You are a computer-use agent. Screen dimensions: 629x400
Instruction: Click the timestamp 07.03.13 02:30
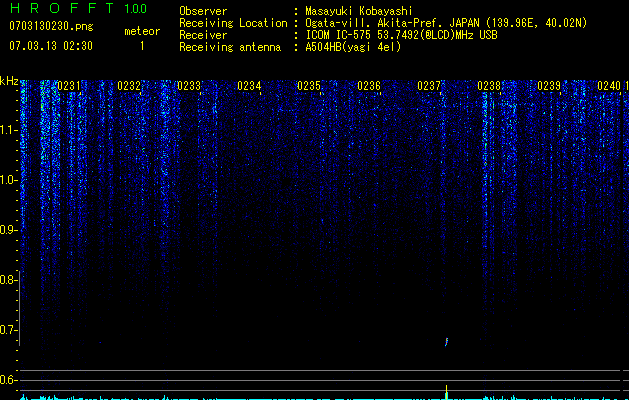[51, 46]
